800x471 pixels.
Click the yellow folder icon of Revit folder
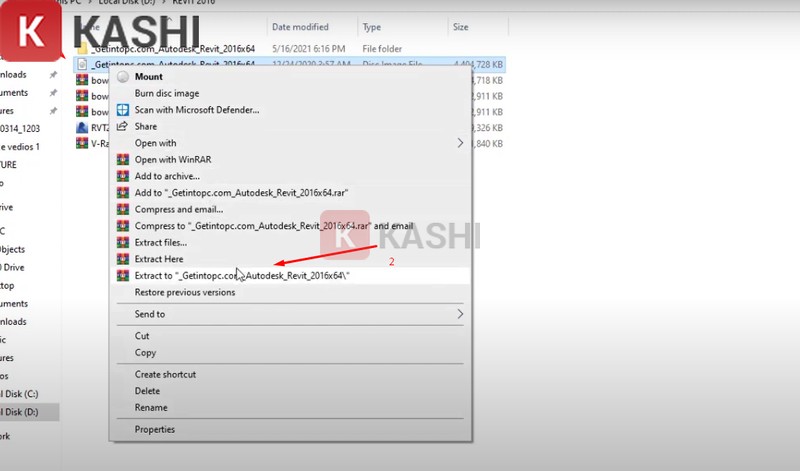tap(82, 49)
